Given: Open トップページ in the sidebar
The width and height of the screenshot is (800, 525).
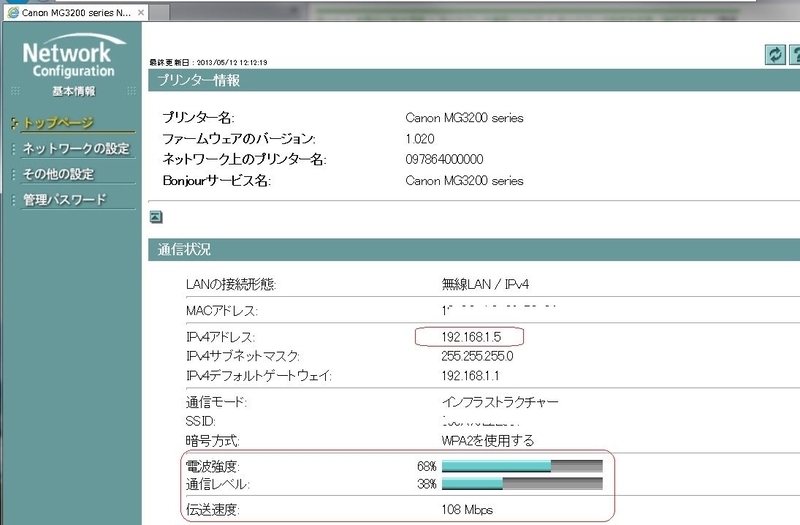Looking at the screenshot, I should click(x=58, y=123).
